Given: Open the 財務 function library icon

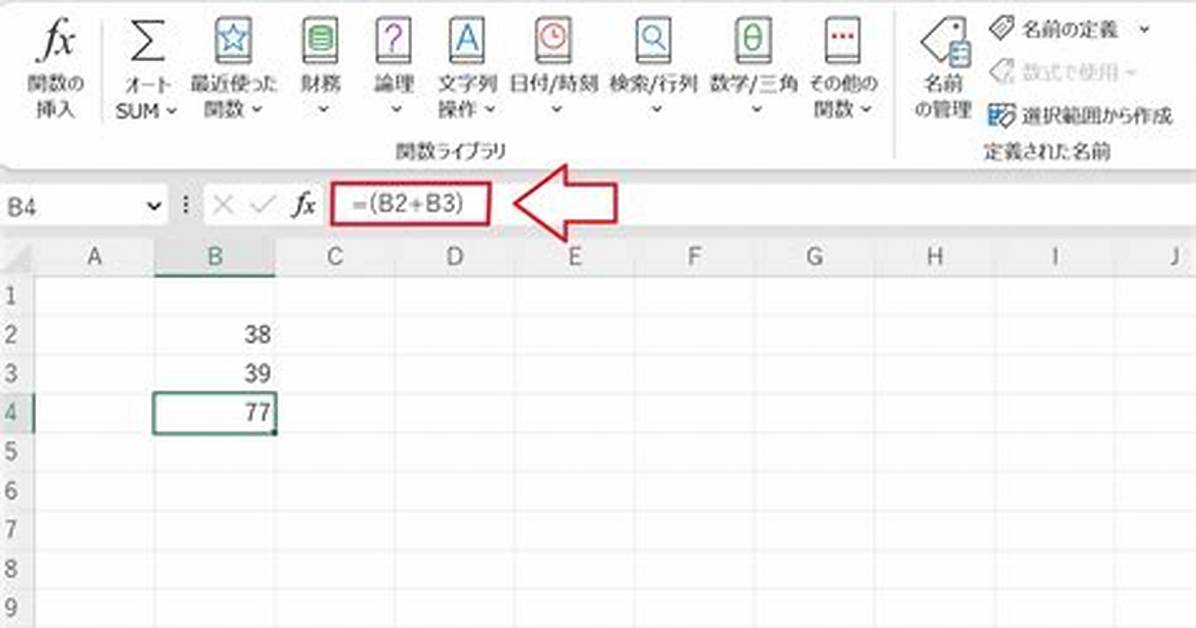Looking at the screenshot, I should (320, 40).
